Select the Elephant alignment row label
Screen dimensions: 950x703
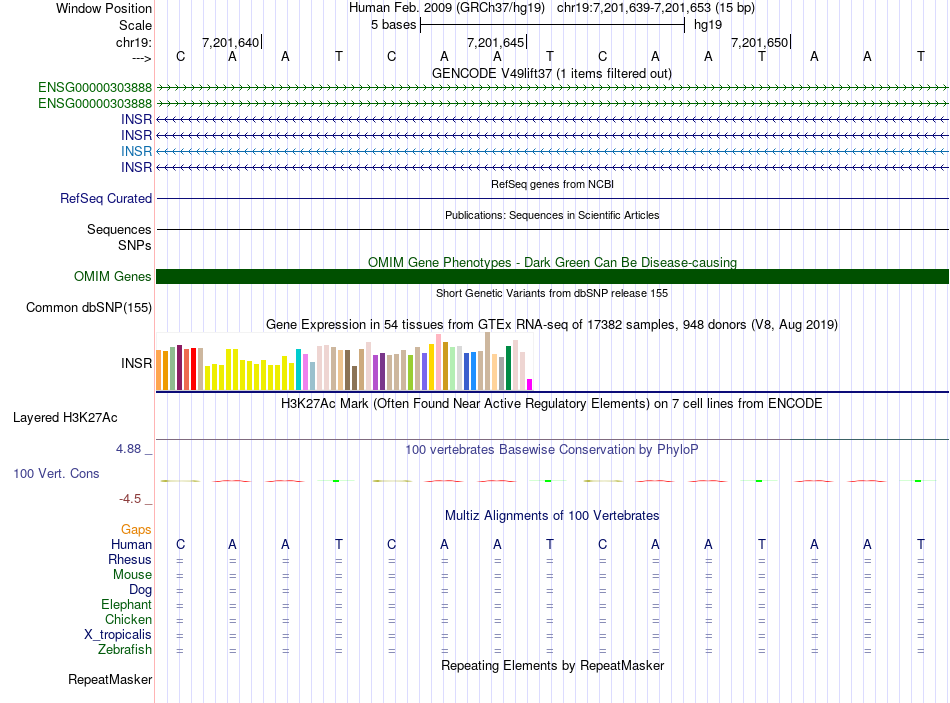tap(126, 605)
